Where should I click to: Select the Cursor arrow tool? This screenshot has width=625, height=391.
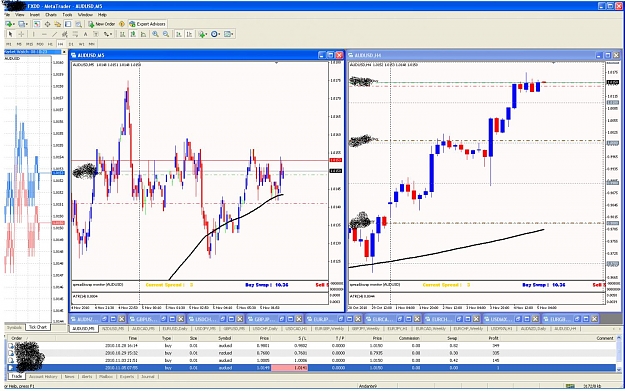[x=10, y=34]
